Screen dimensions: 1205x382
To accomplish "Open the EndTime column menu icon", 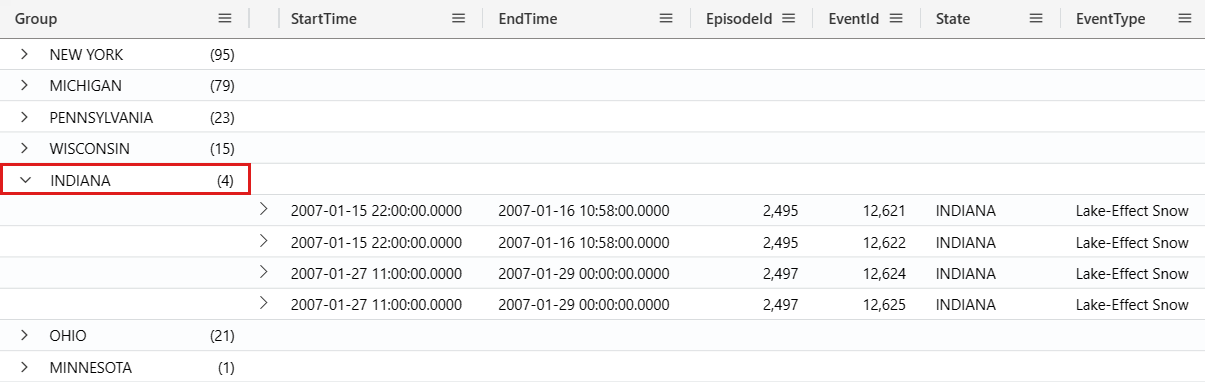I will click(666, 19).
